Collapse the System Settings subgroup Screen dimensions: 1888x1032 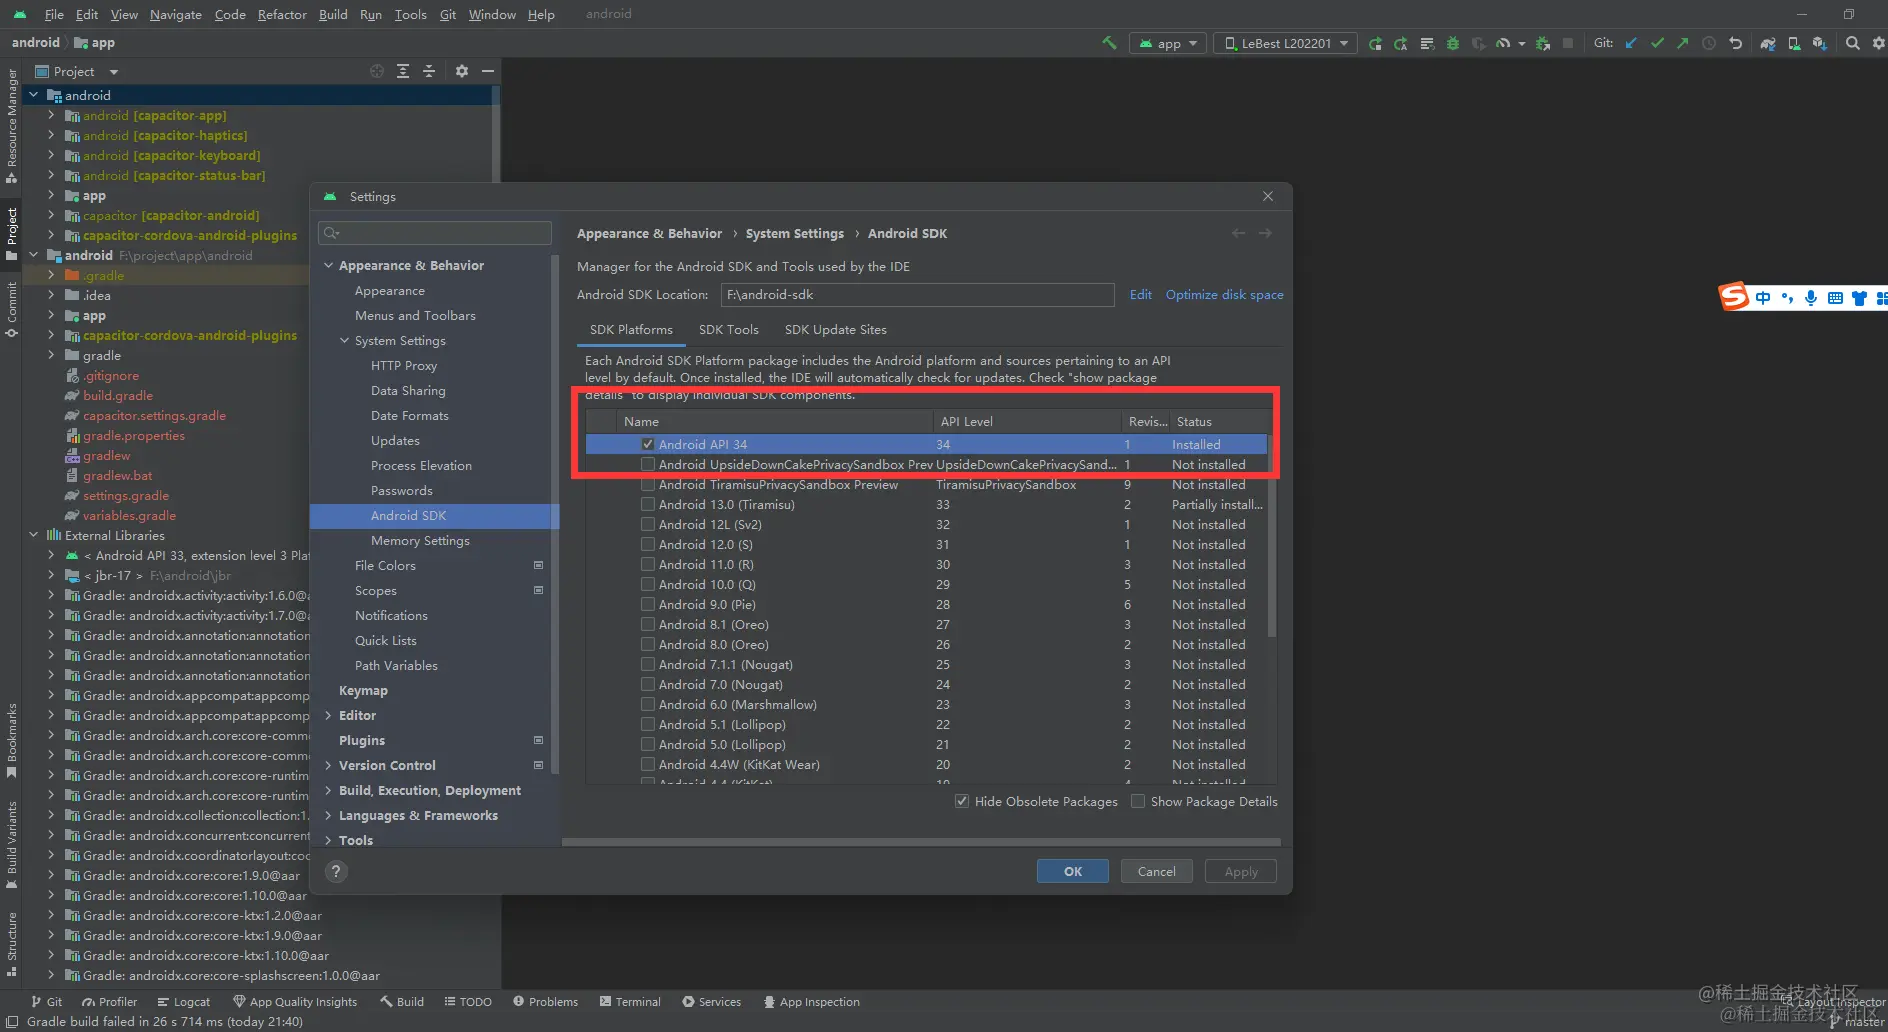(x=344, y=341)
